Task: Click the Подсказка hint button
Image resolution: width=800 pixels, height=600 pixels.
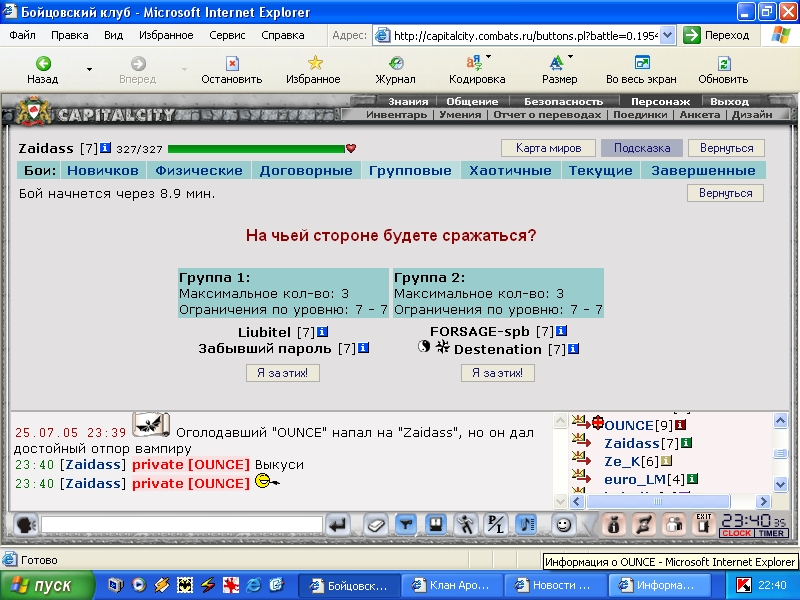Action: coord(642,148)
